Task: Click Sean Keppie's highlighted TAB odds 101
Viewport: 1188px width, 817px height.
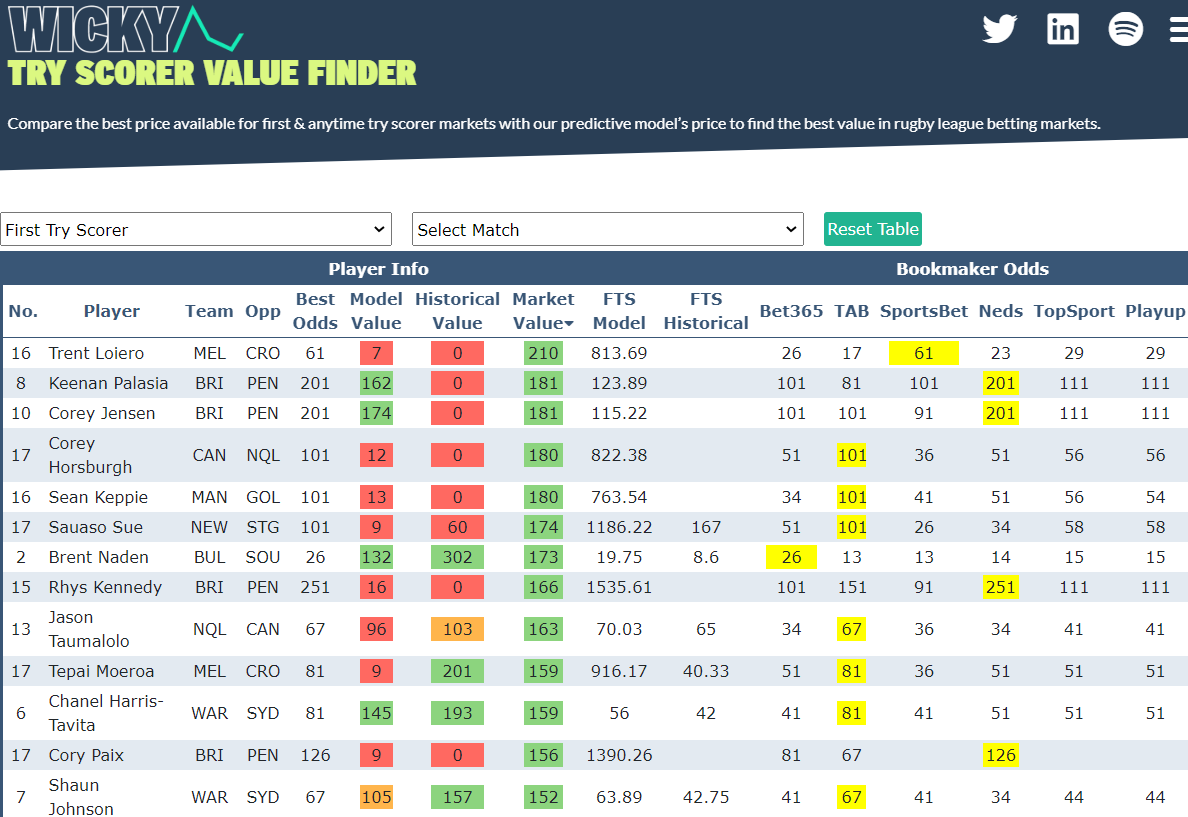Action: tap(852, 497)
